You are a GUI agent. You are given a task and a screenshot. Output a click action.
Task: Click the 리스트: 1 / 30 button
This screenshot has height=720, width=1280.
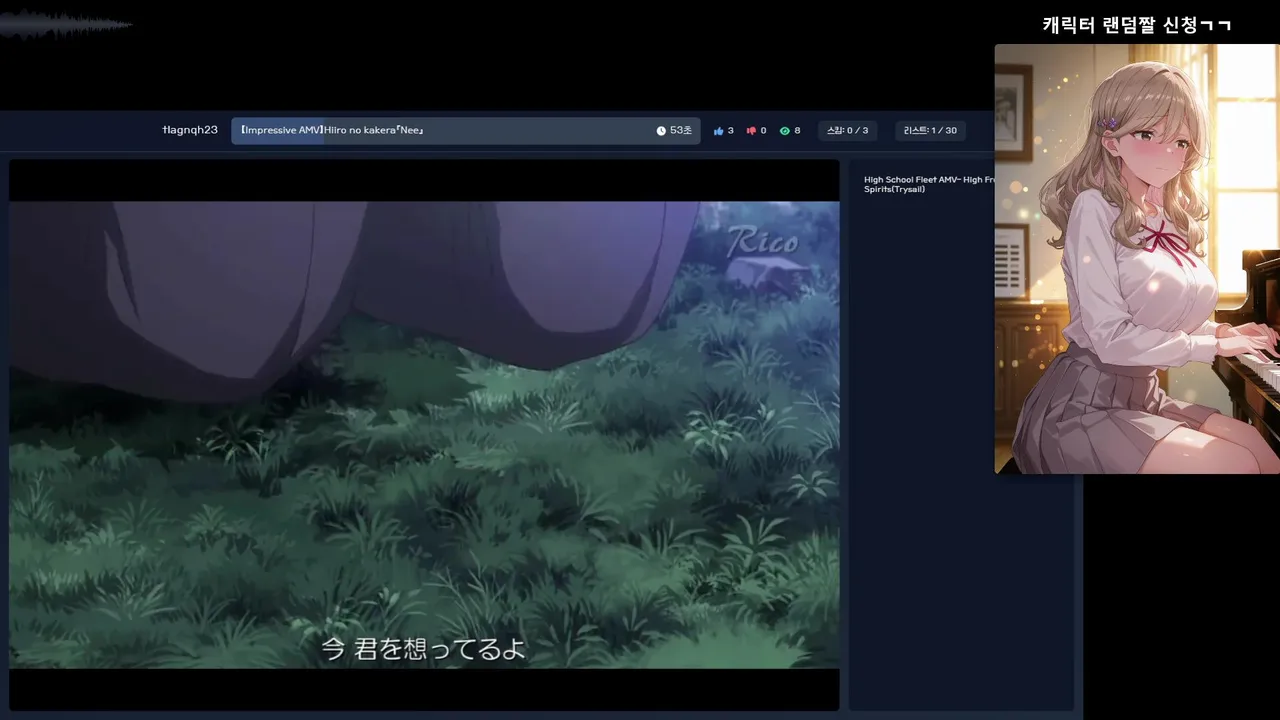tap(930, 131)
